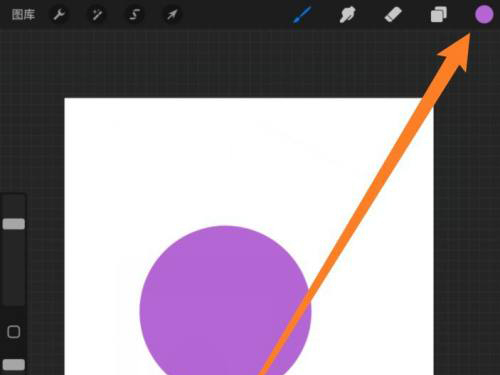Click sidebar gap between square button and opacity handle

point(14,349)
